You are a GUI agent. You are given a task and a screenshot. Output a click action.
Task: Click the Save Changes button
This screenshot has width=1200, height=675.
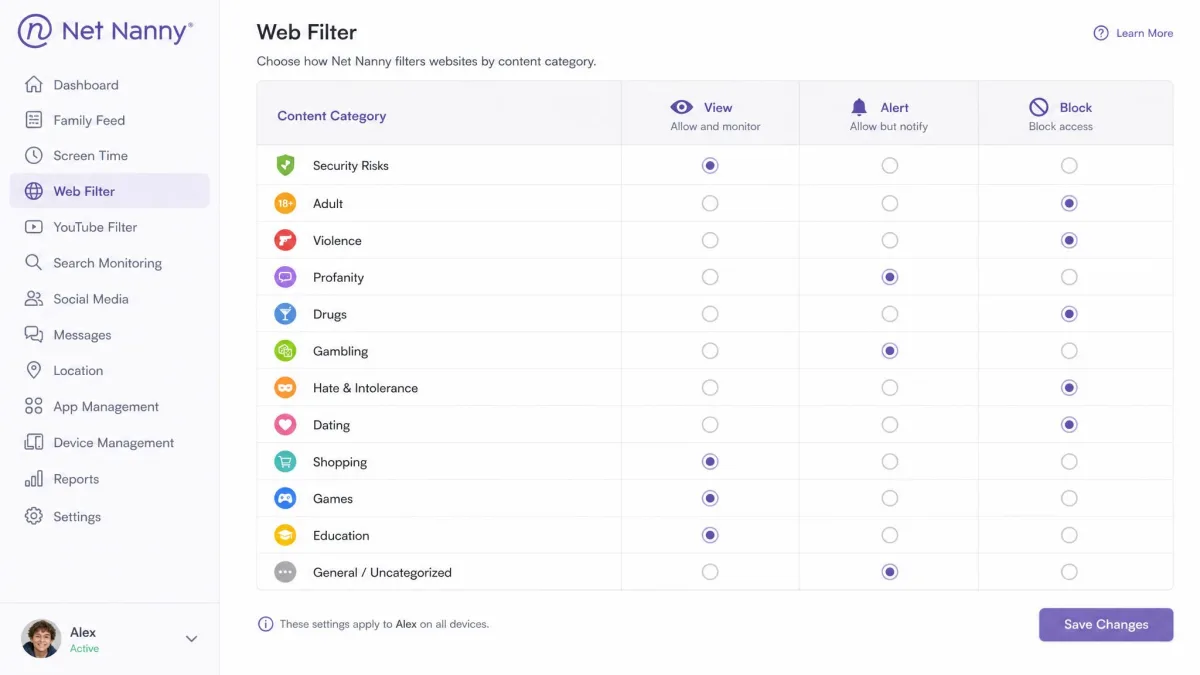[x=1106, y=624]
